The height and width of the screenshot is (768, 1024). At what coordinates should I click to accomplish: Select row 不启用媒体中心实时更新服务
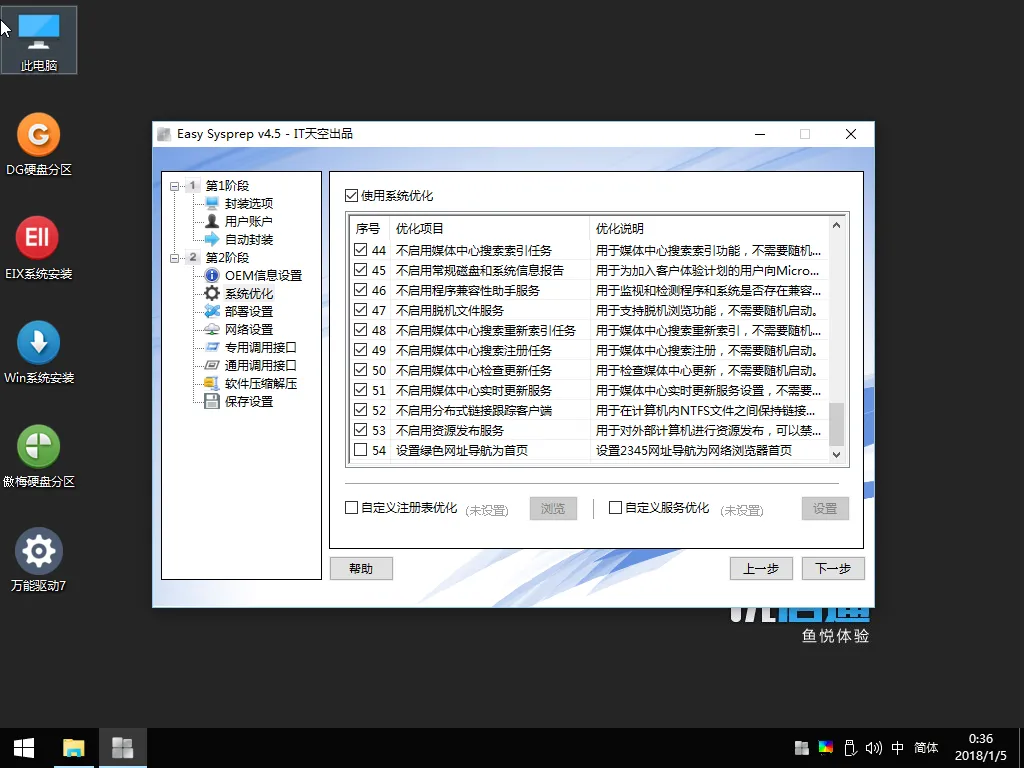pyautogui.click(x=588, y=390)
